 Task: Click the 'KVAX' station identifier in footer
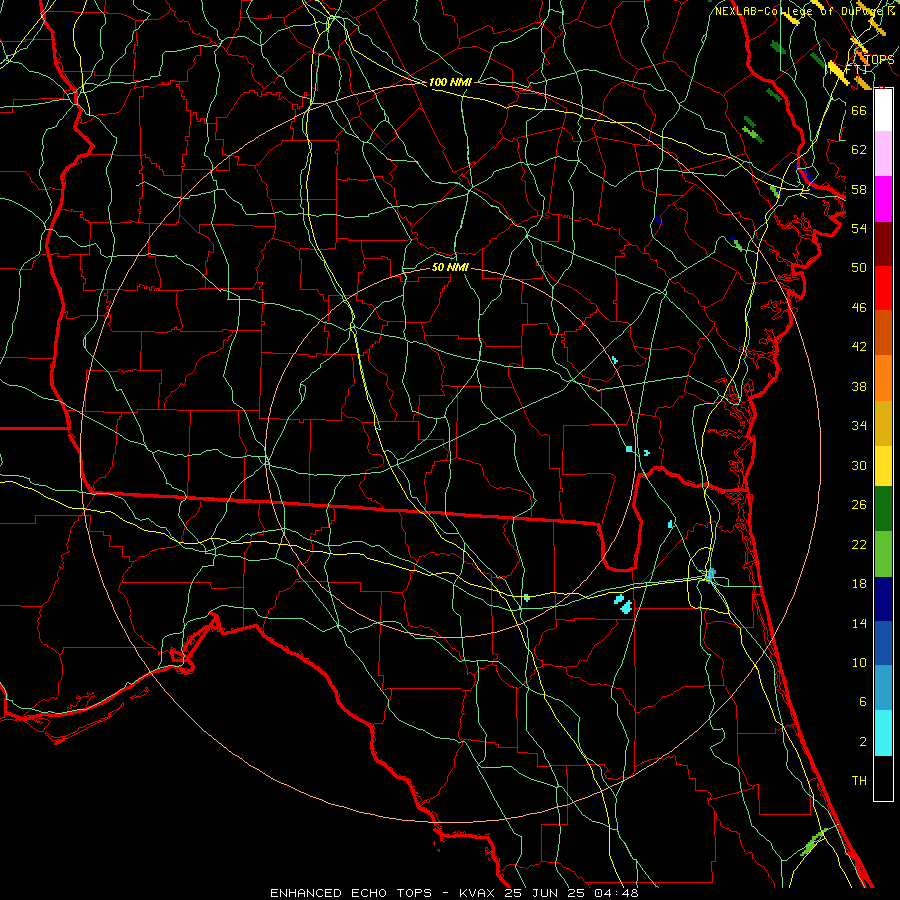click(x=479, y=893)
